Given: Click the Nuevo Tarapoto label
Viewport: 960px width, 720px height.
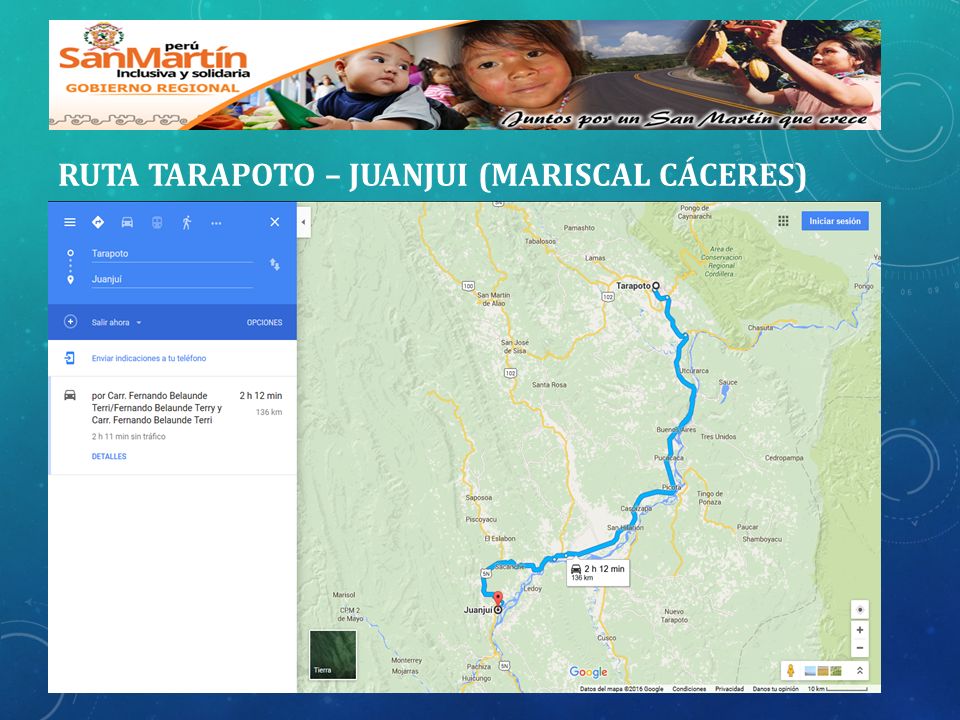Looking at the screenshot, I should click(x=674, y=615).
